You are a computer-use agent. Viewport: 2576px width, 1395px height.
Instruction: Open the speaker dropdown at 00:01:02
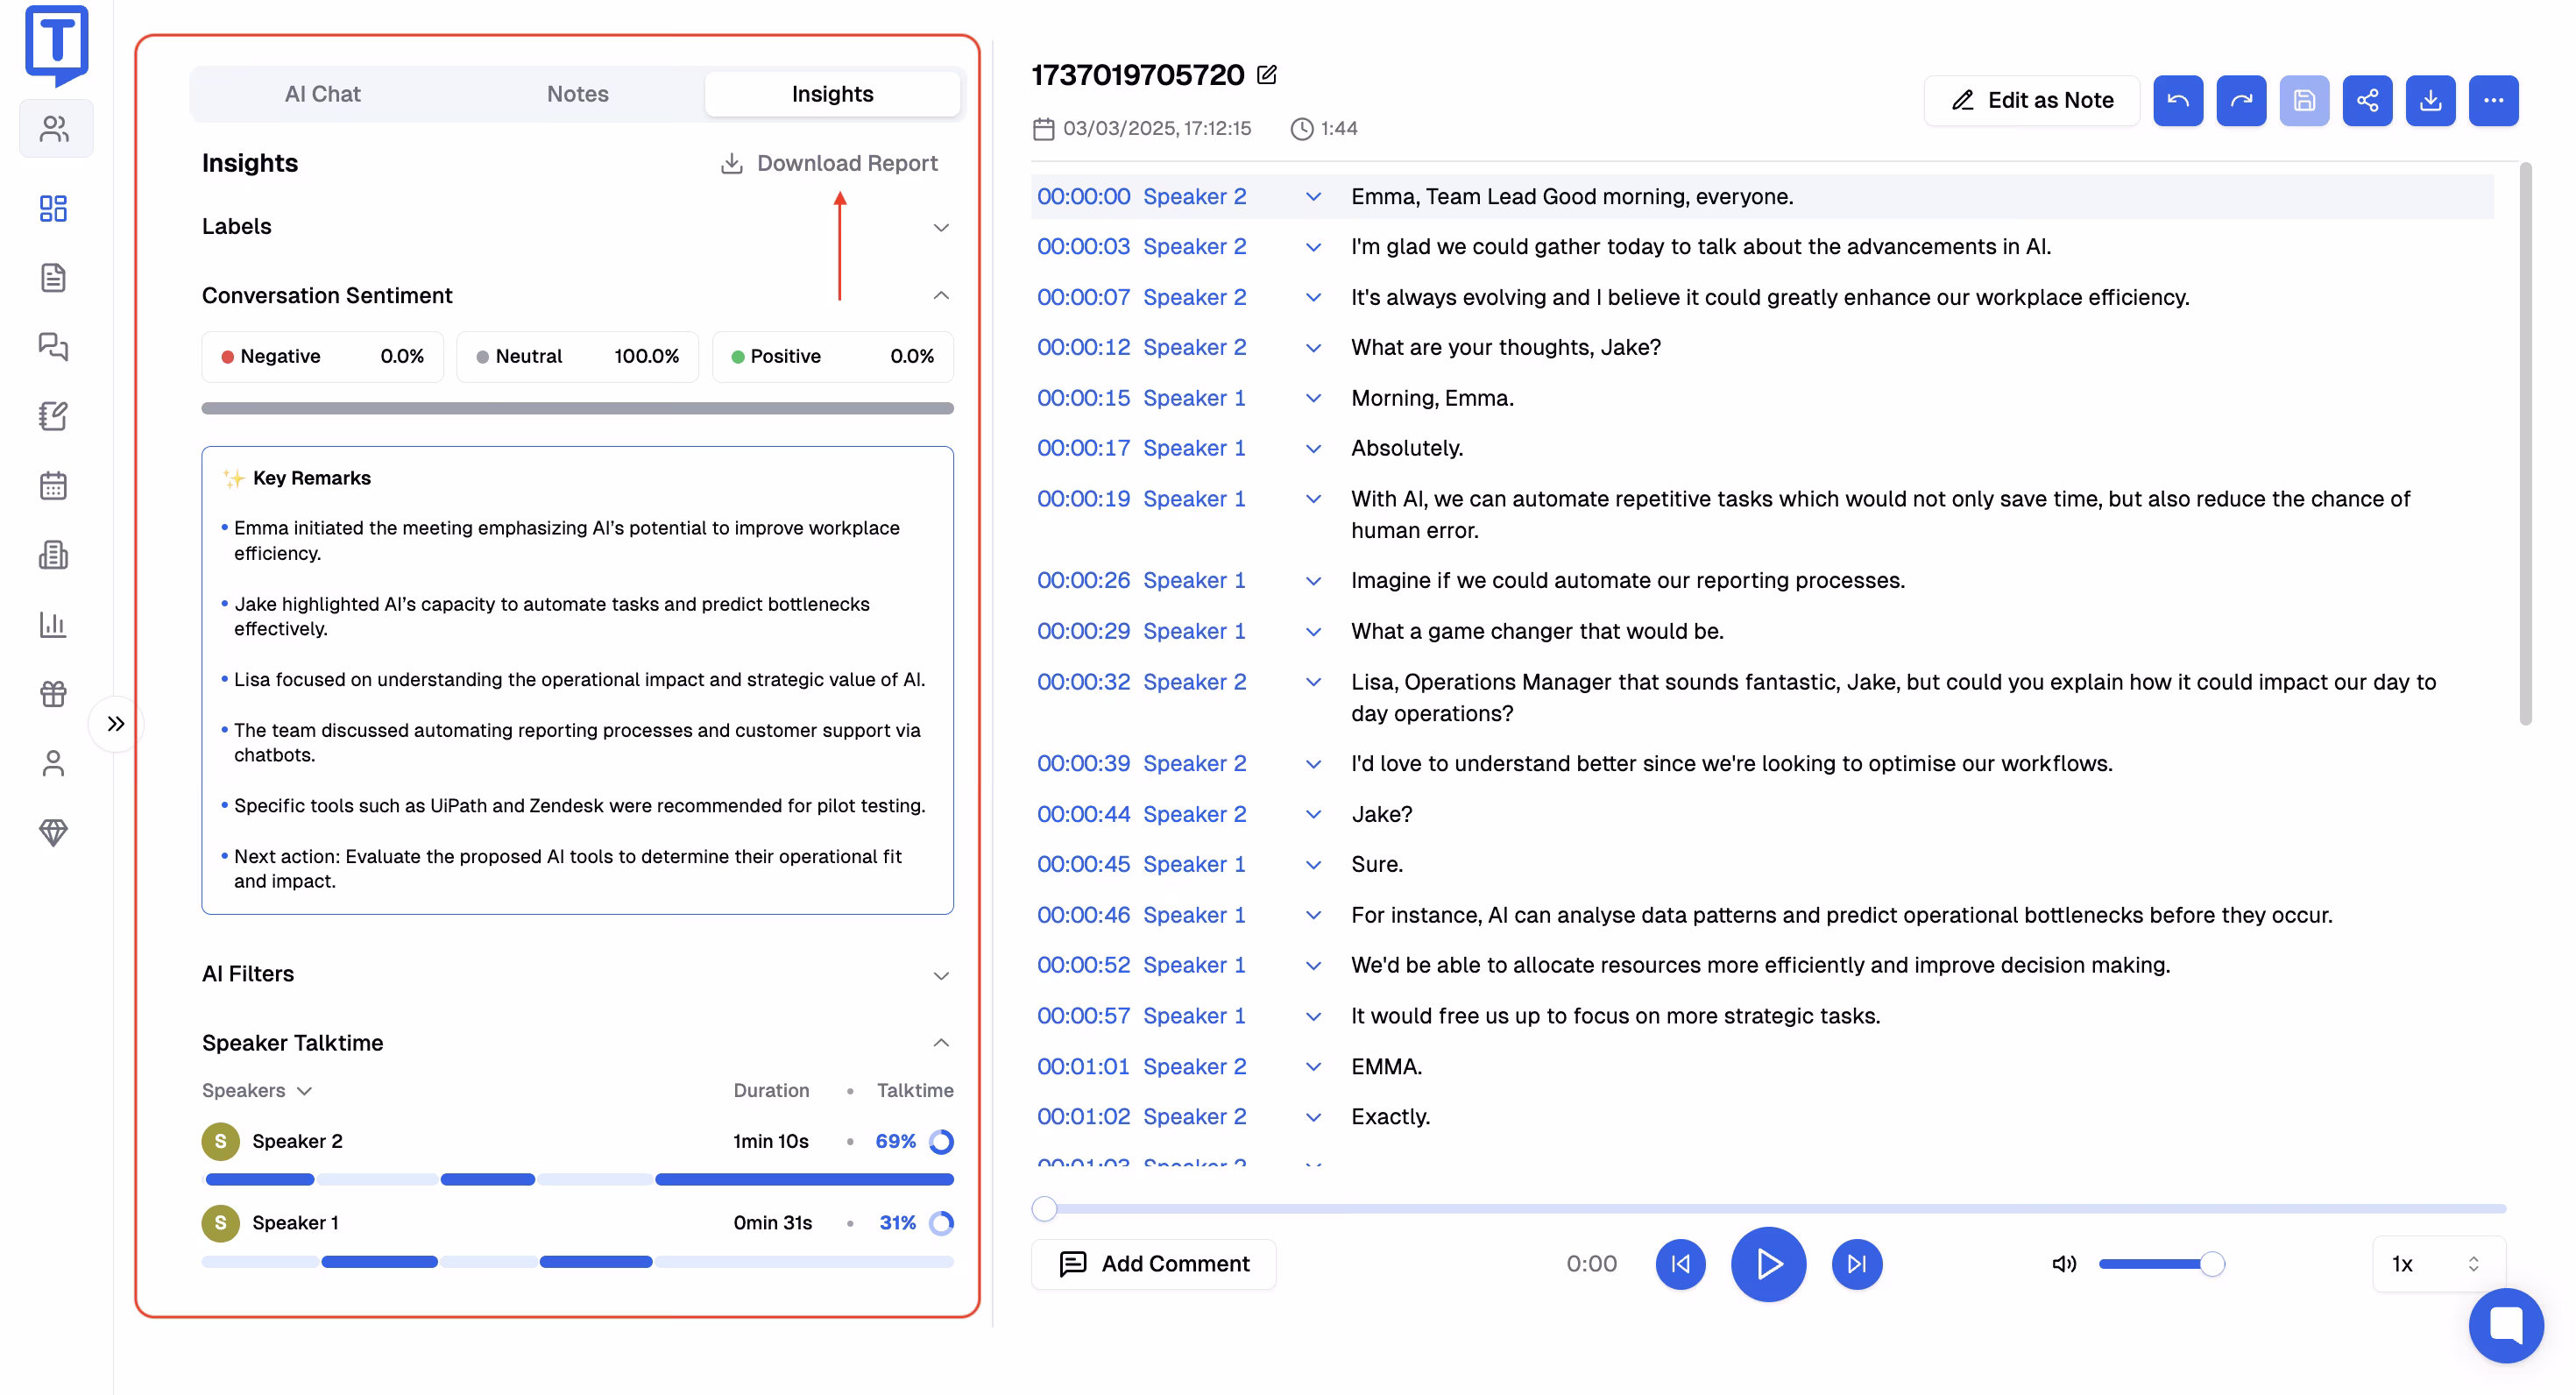coord(1314,1117)
